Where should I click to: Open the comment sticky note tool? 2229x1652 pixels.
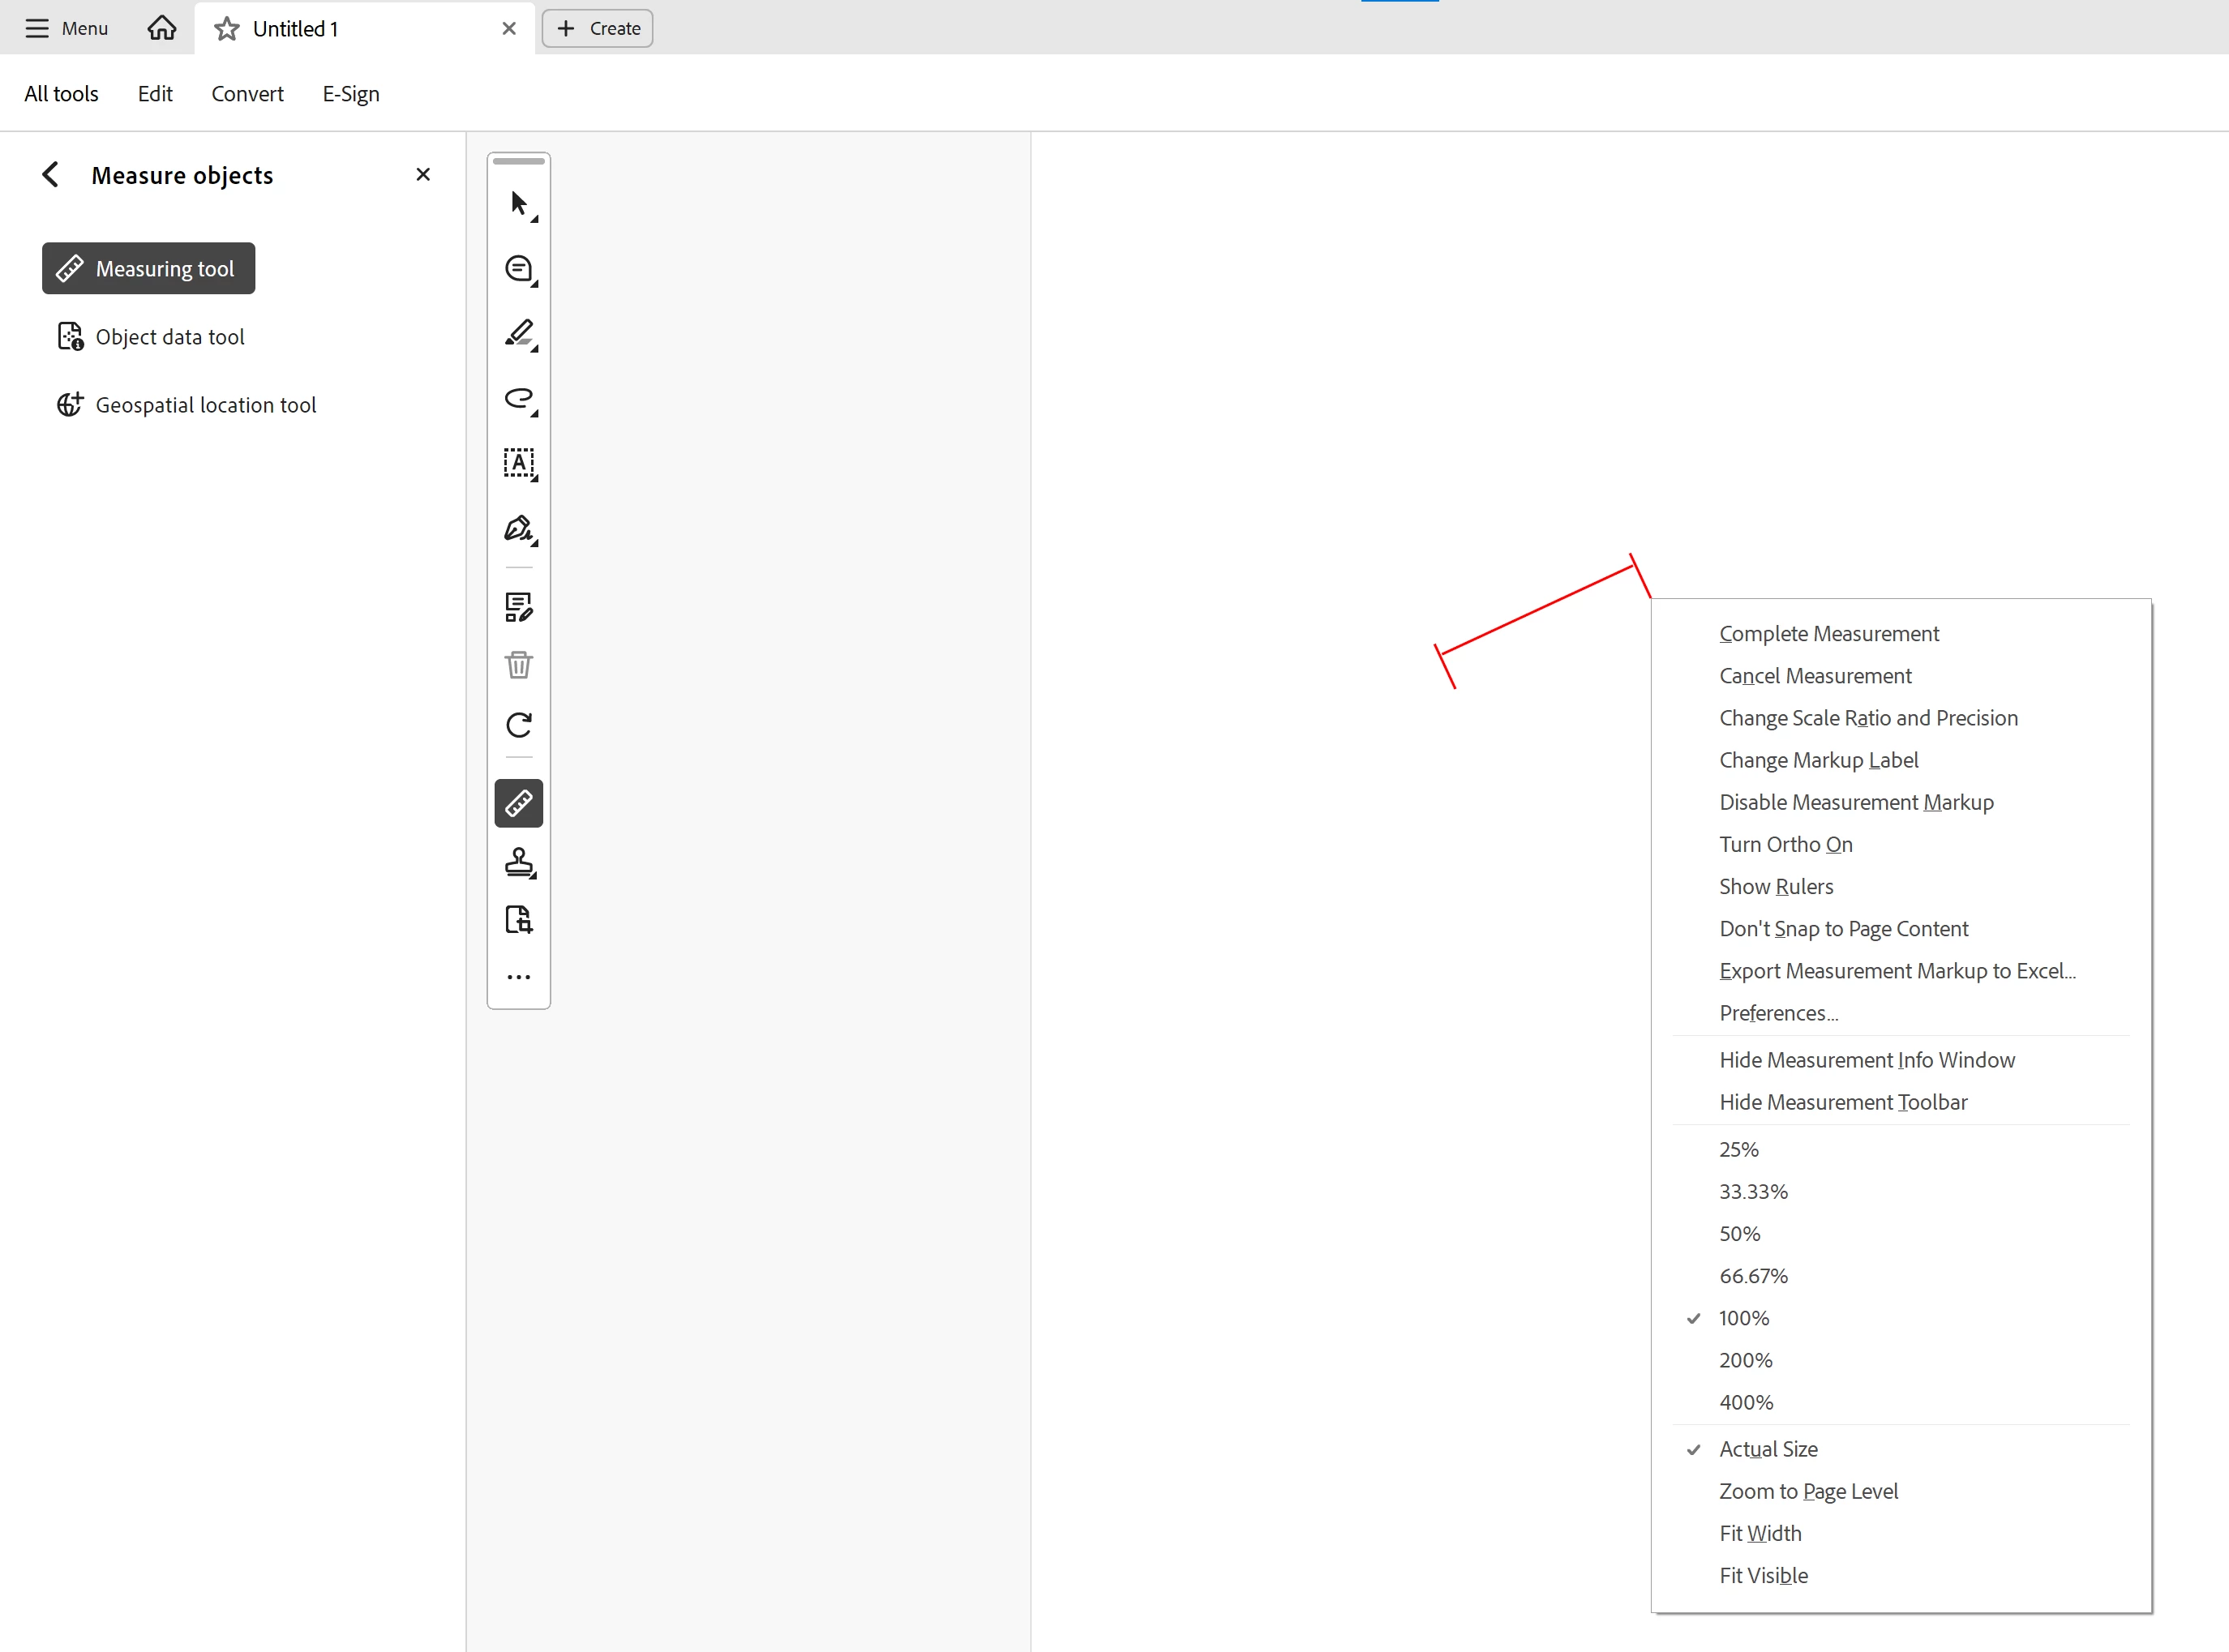[x=518, y=269]
